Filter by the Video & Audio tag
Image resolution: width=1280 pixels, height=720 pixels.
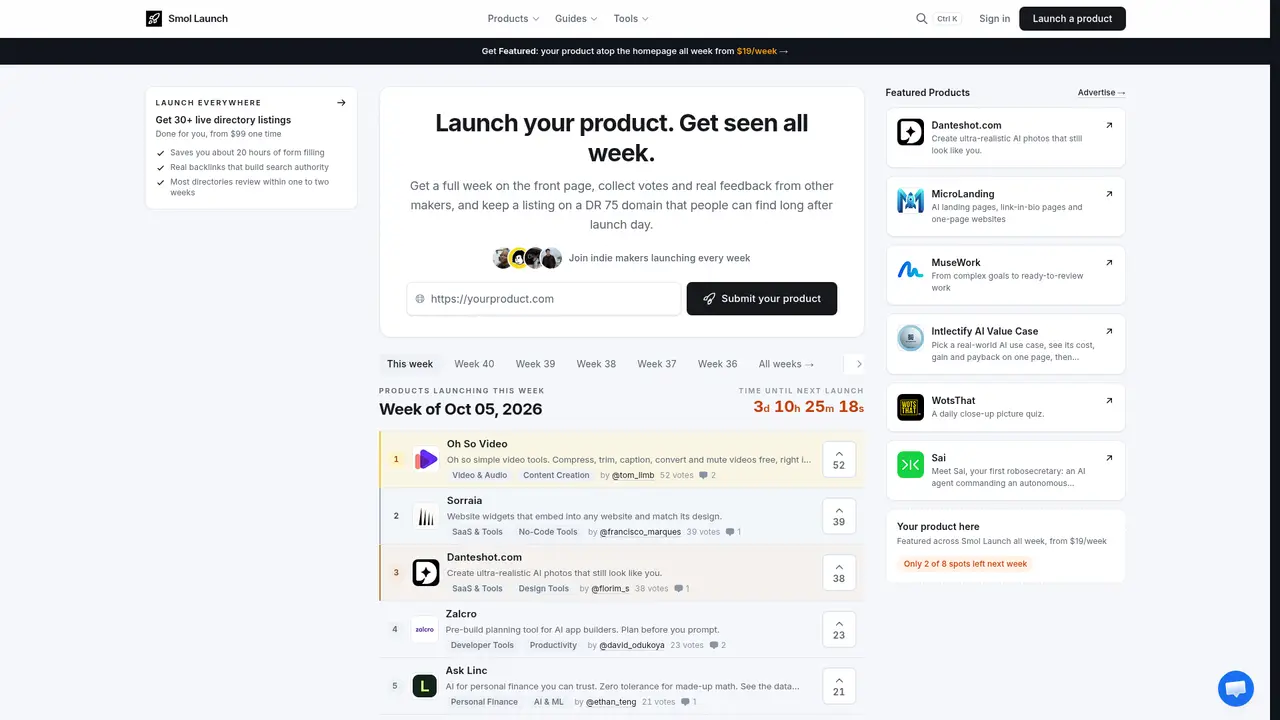tap(480, 475)
